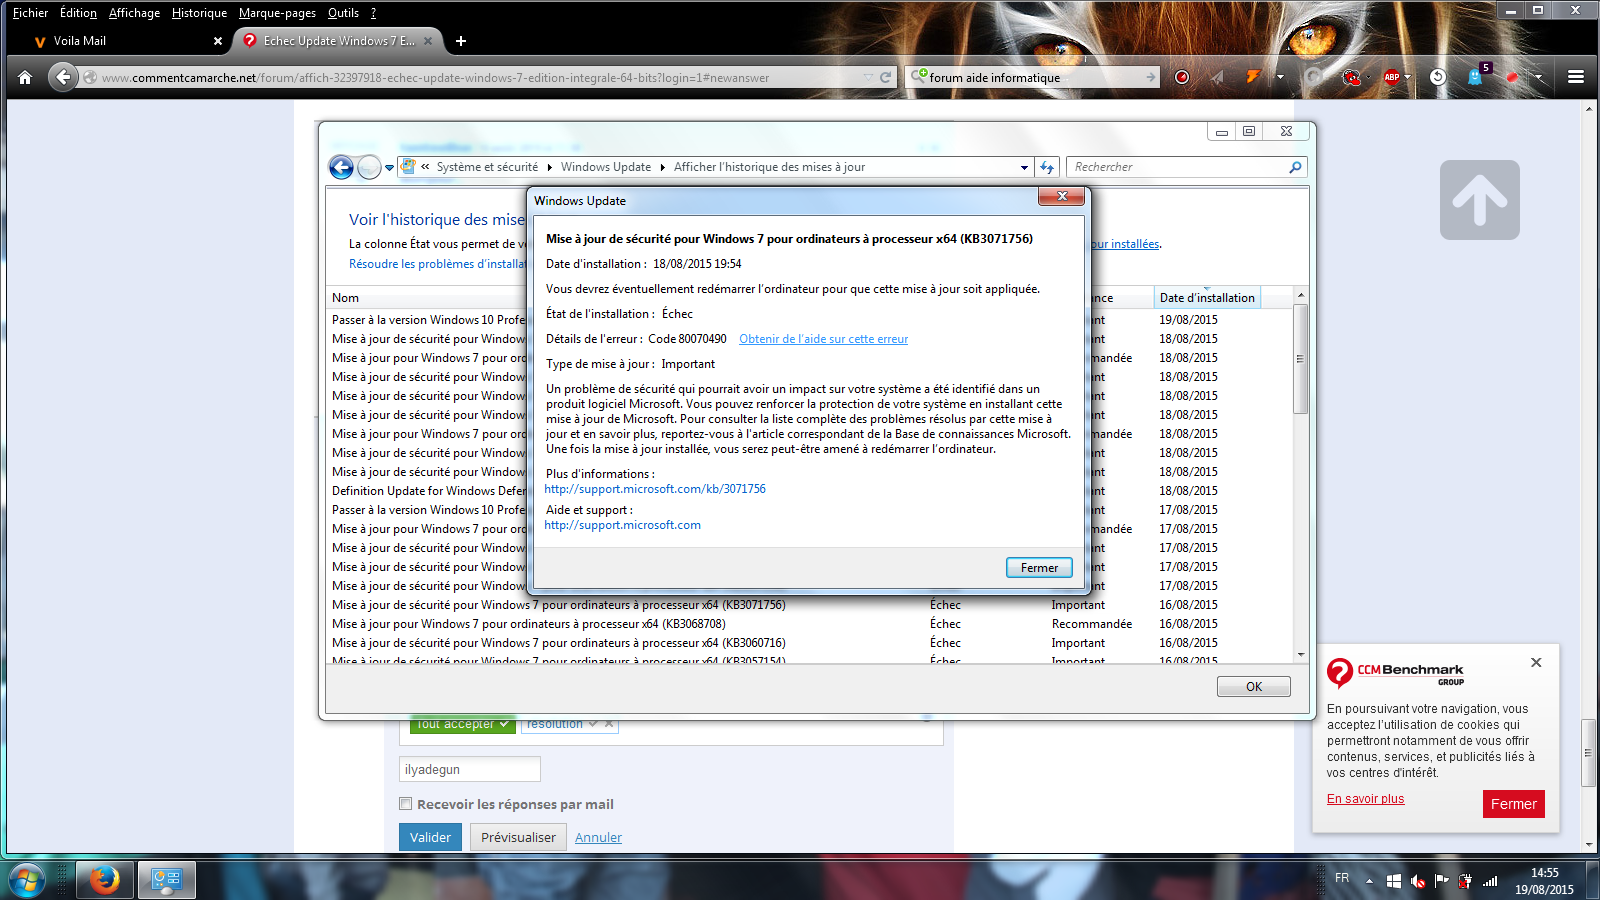This screenshot has height=900, width=1600.
Task: Open a new Firefox tab
Action: pos(461,41)
